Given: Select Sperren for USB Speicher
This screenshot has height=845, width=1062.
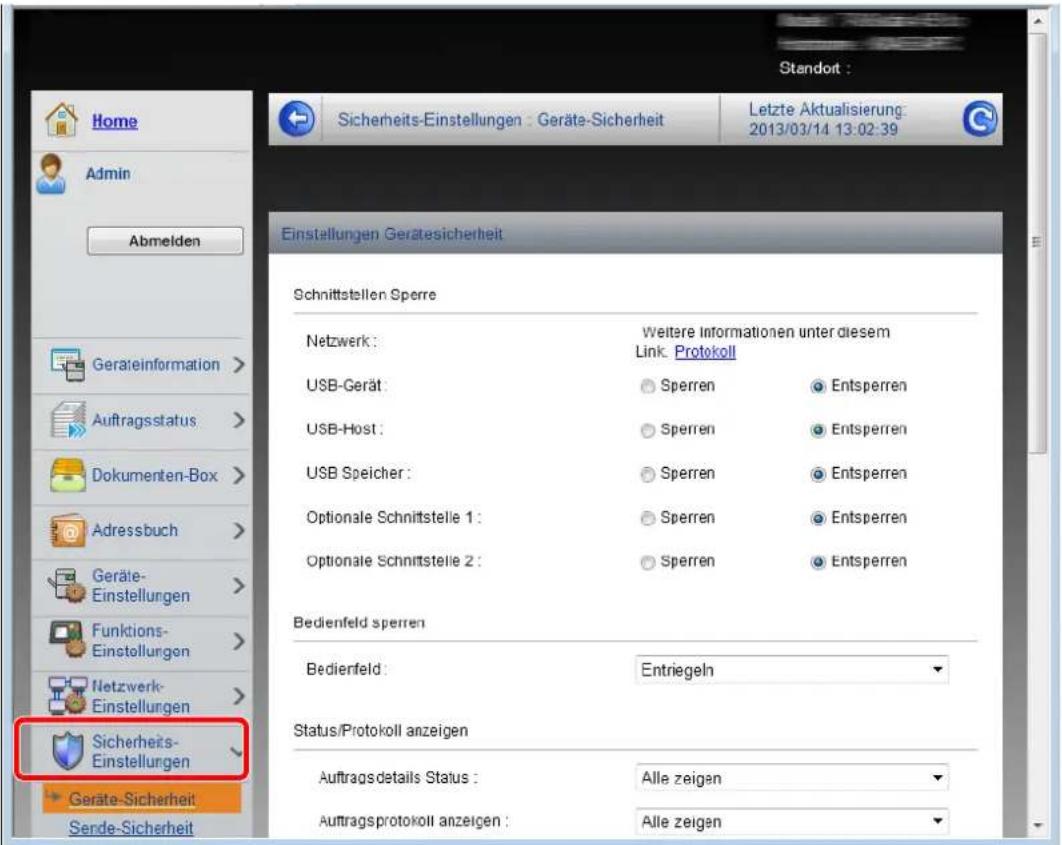Looking at the screenshot, I should click(647, 474).
